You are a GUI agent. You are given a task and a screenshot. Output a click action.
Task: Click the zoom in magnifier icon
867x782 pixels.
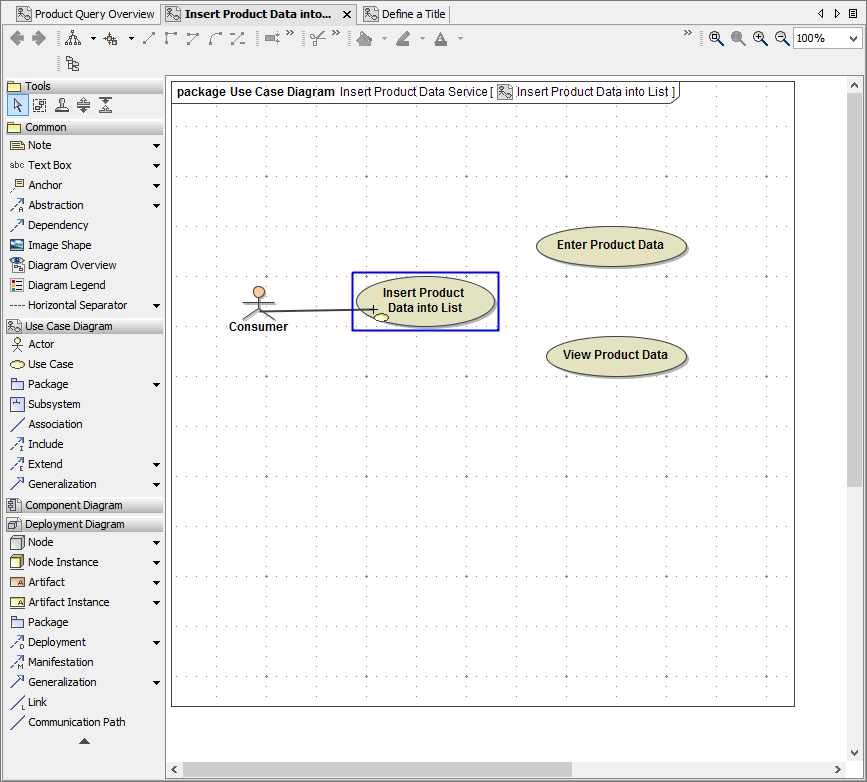pyautogui.click(x=760, y=38)
